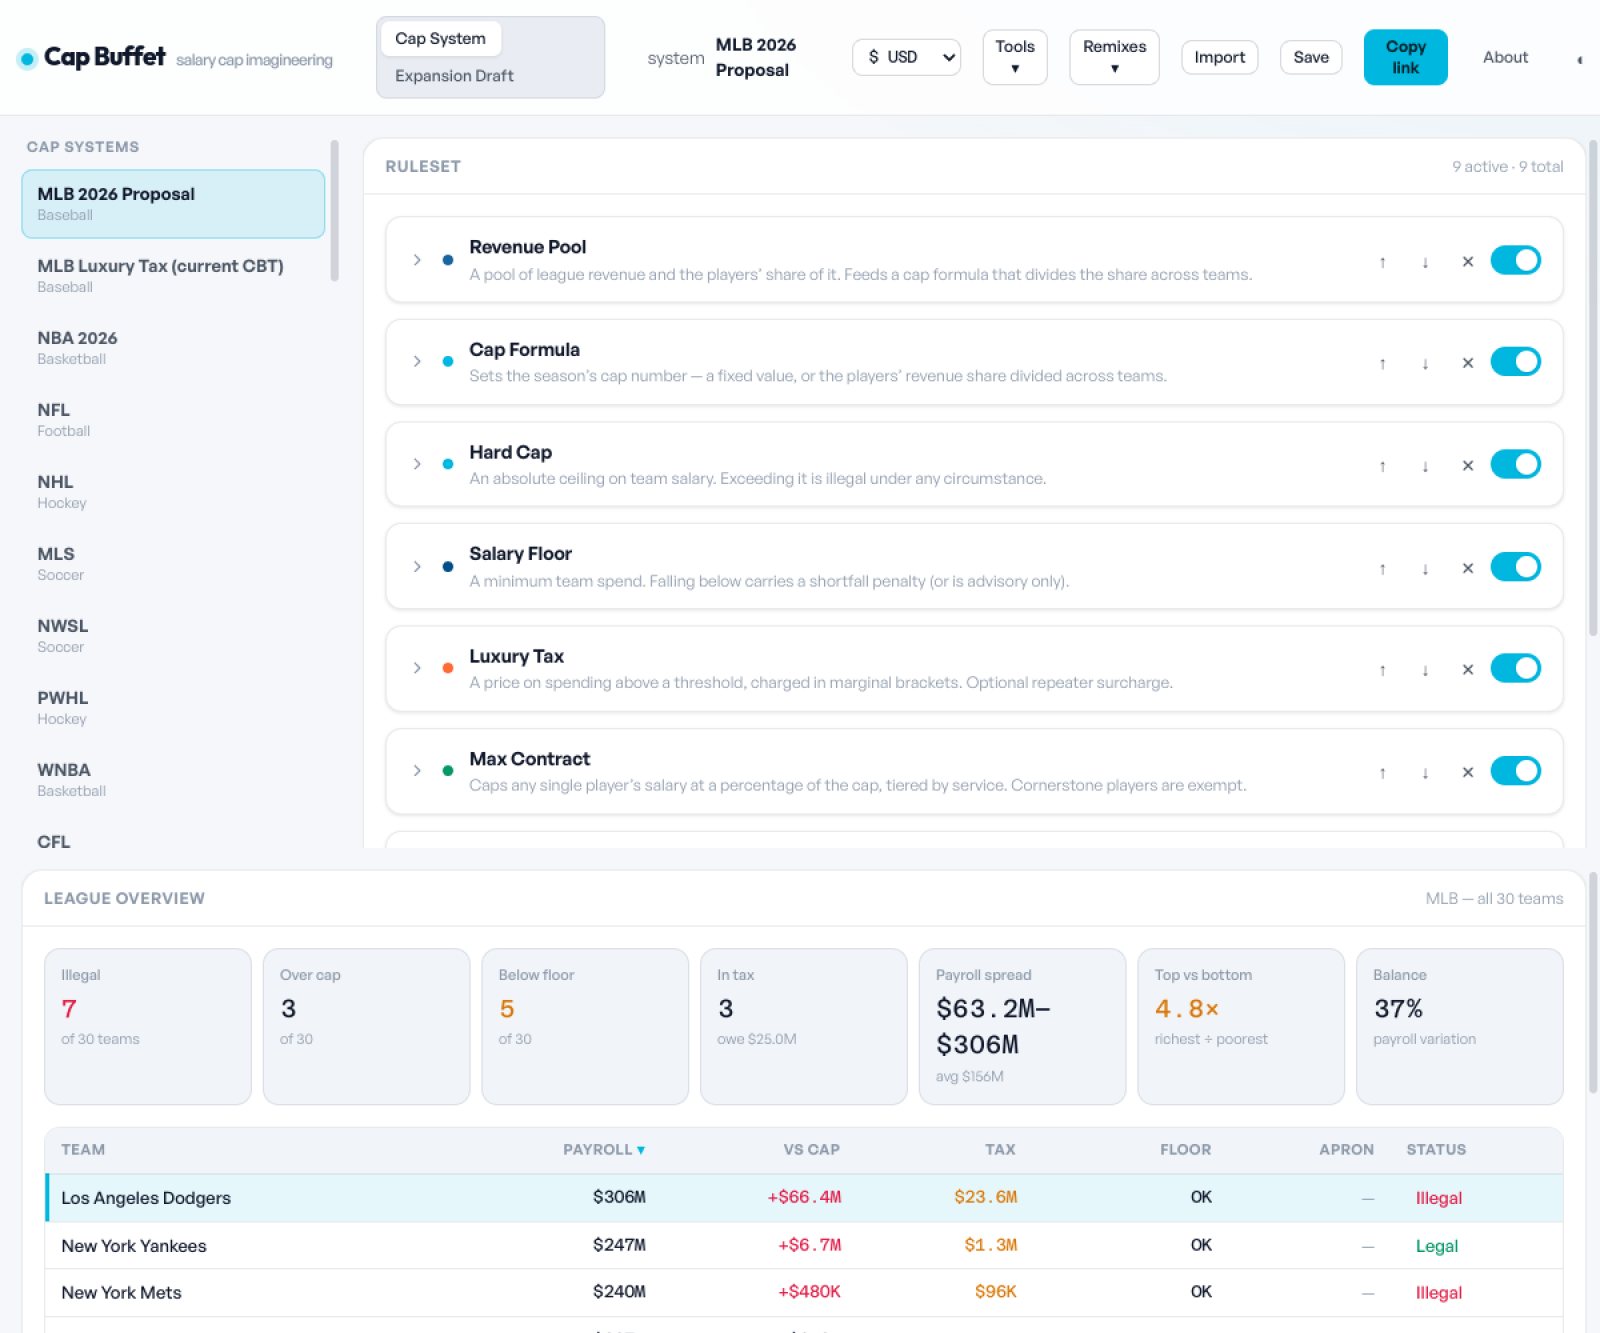Toggle the Luxury Tax rule off
The width and height of the screenshot is (1600, 1333).
point(1515,668)
